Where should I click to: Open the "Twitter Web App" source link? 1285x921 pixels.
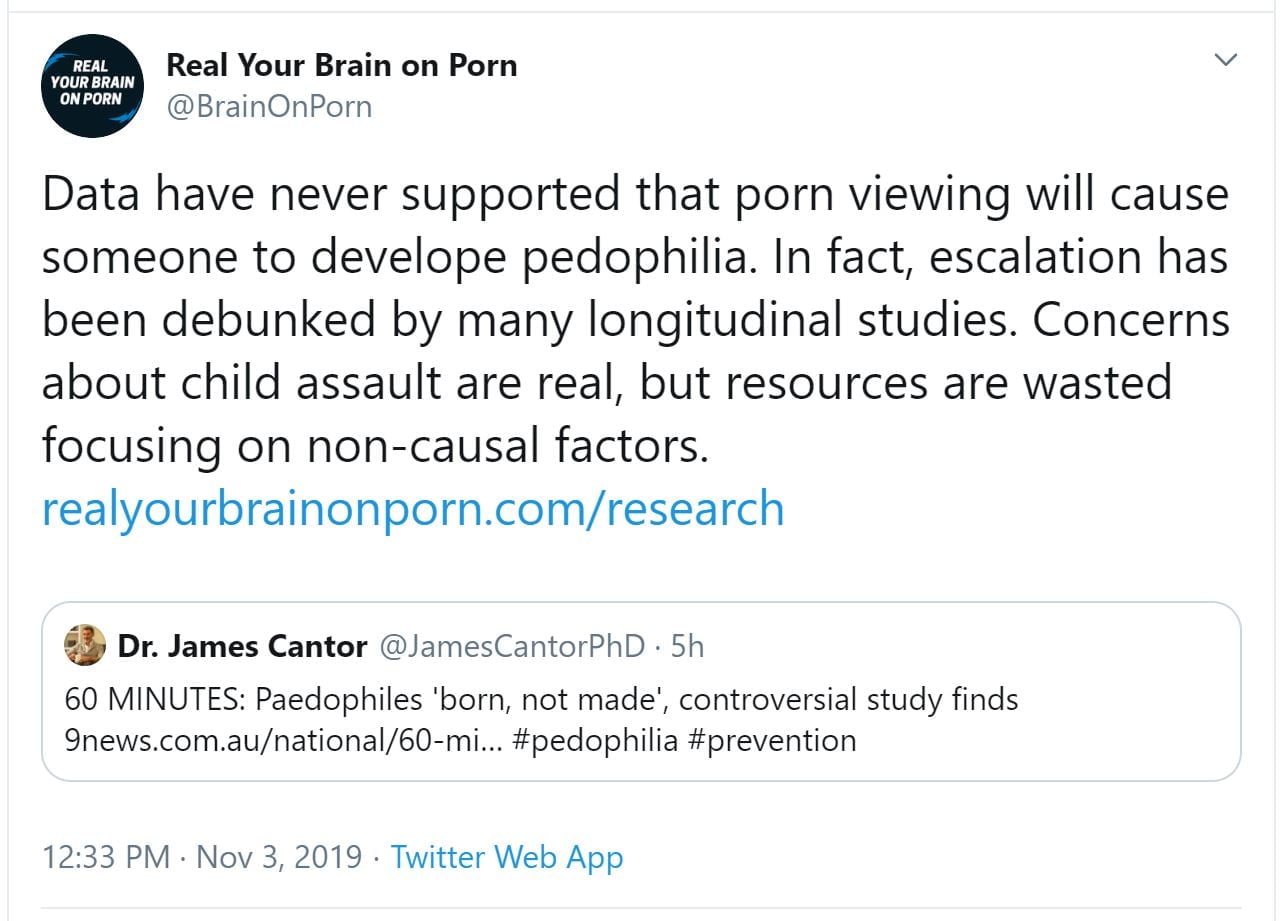[x=506, y=858]
